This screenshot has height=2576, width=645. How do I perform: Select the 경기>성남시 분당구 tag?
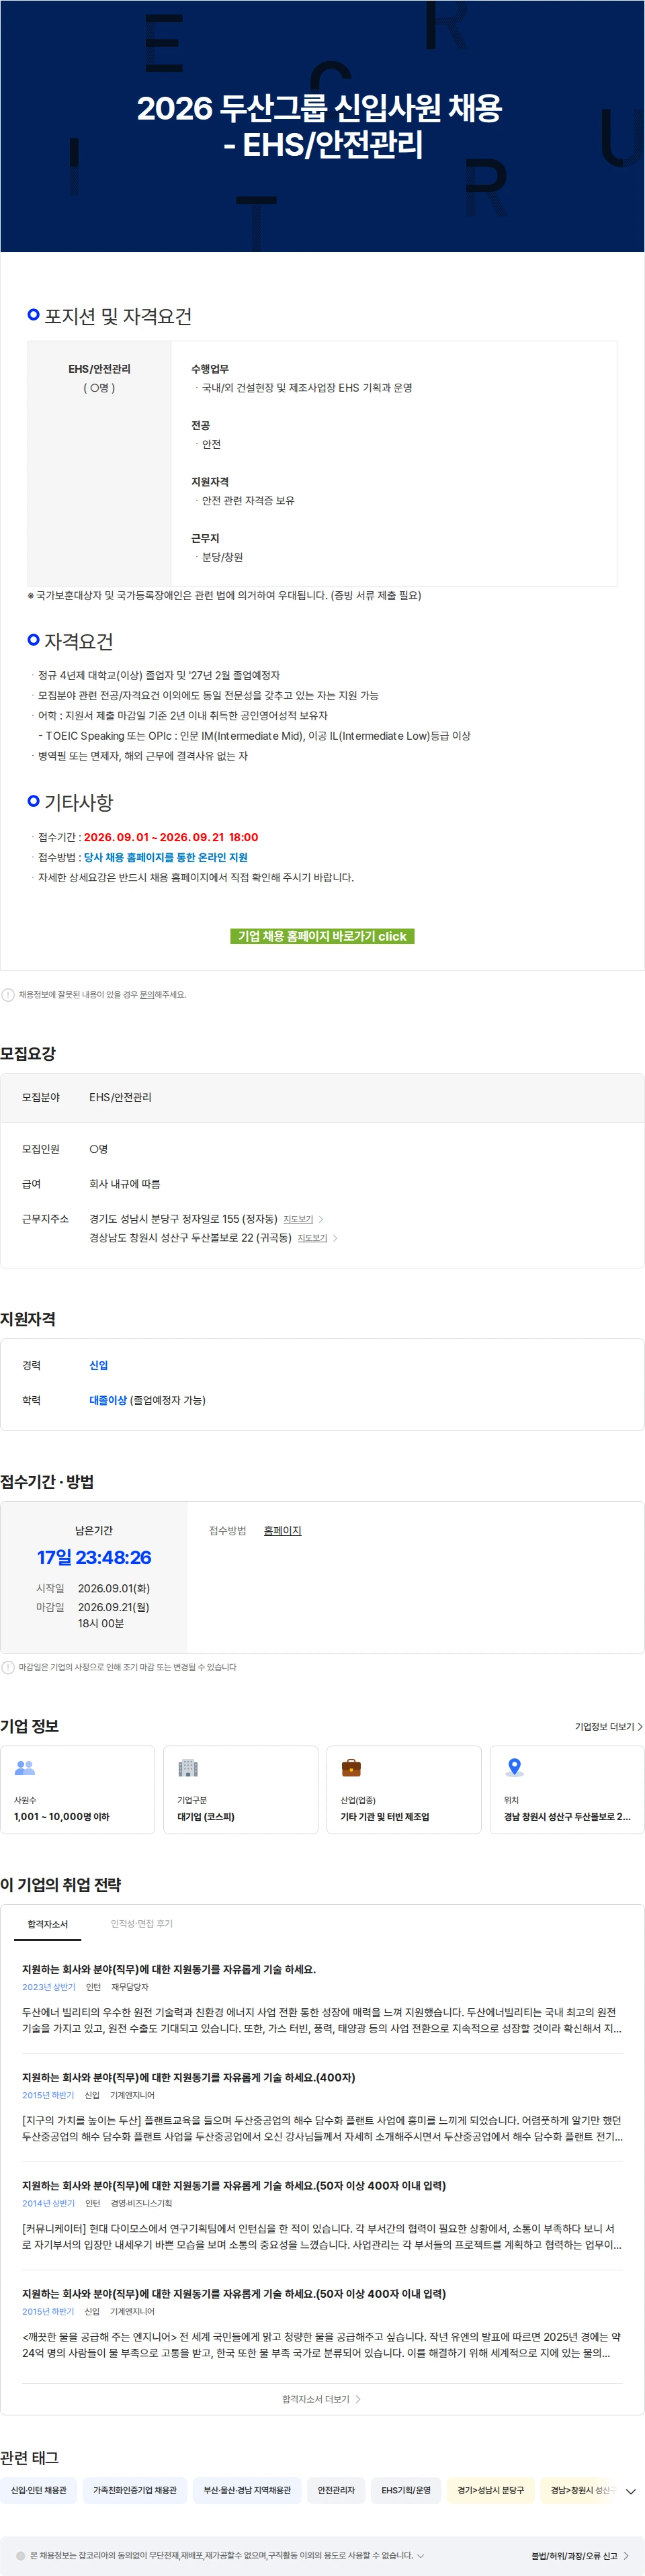pos(490,2490)
